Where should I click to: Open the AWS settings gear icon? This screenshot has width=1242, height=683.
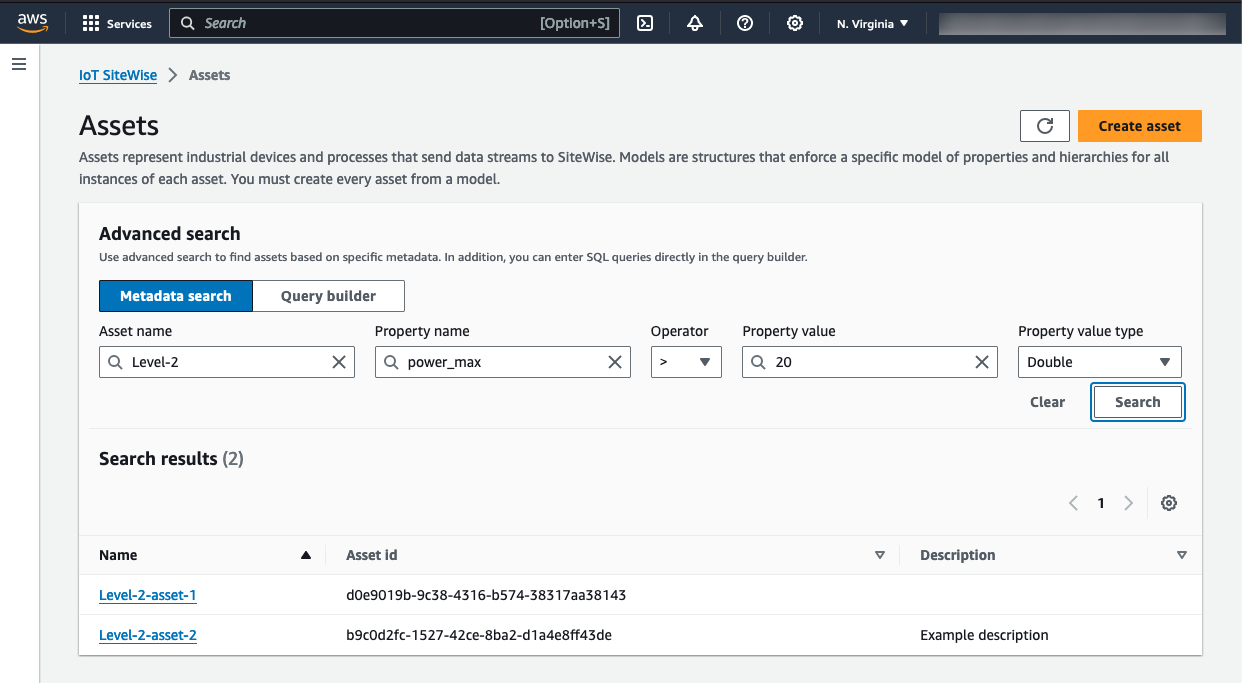[x=795, y=23]
